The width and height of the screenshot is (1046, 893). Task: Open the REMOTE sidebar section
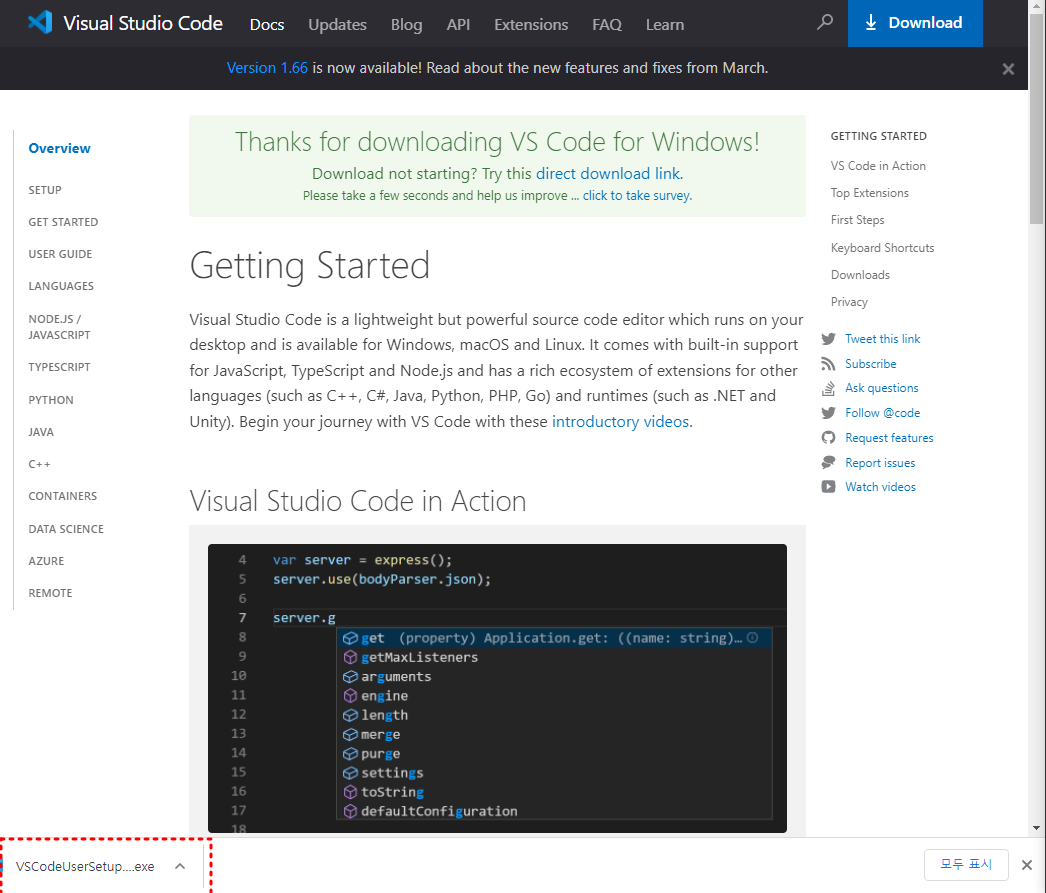(x=50, y=593)
